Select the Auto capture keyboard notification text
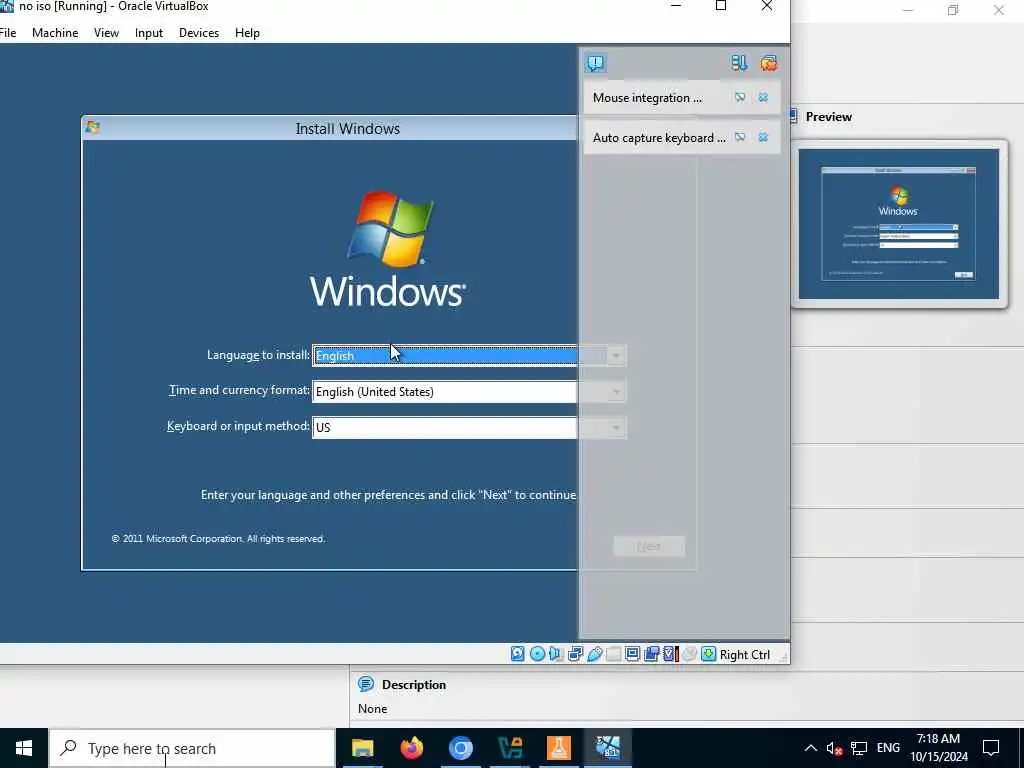1024x768 pixels. pos(659,137)
